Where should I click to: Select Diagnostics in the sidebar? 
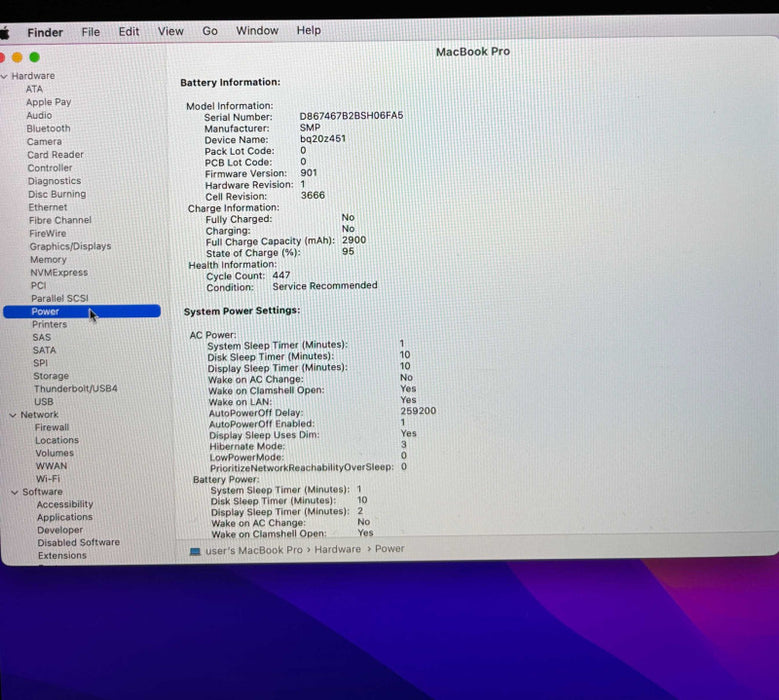(54, 181)
